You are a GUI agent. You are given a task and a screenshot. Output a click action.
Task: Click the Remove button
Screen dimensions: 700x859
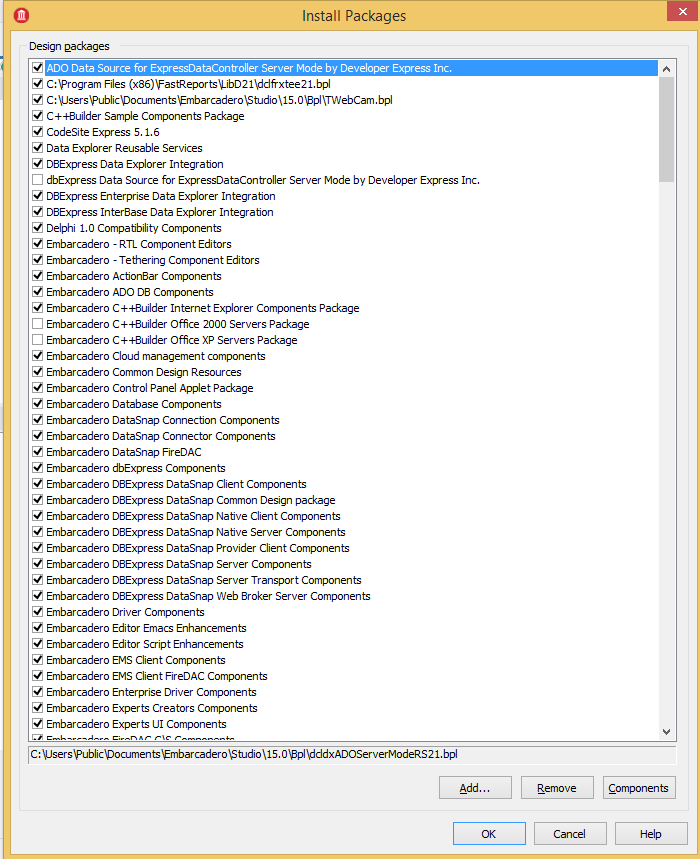point(557,788)
